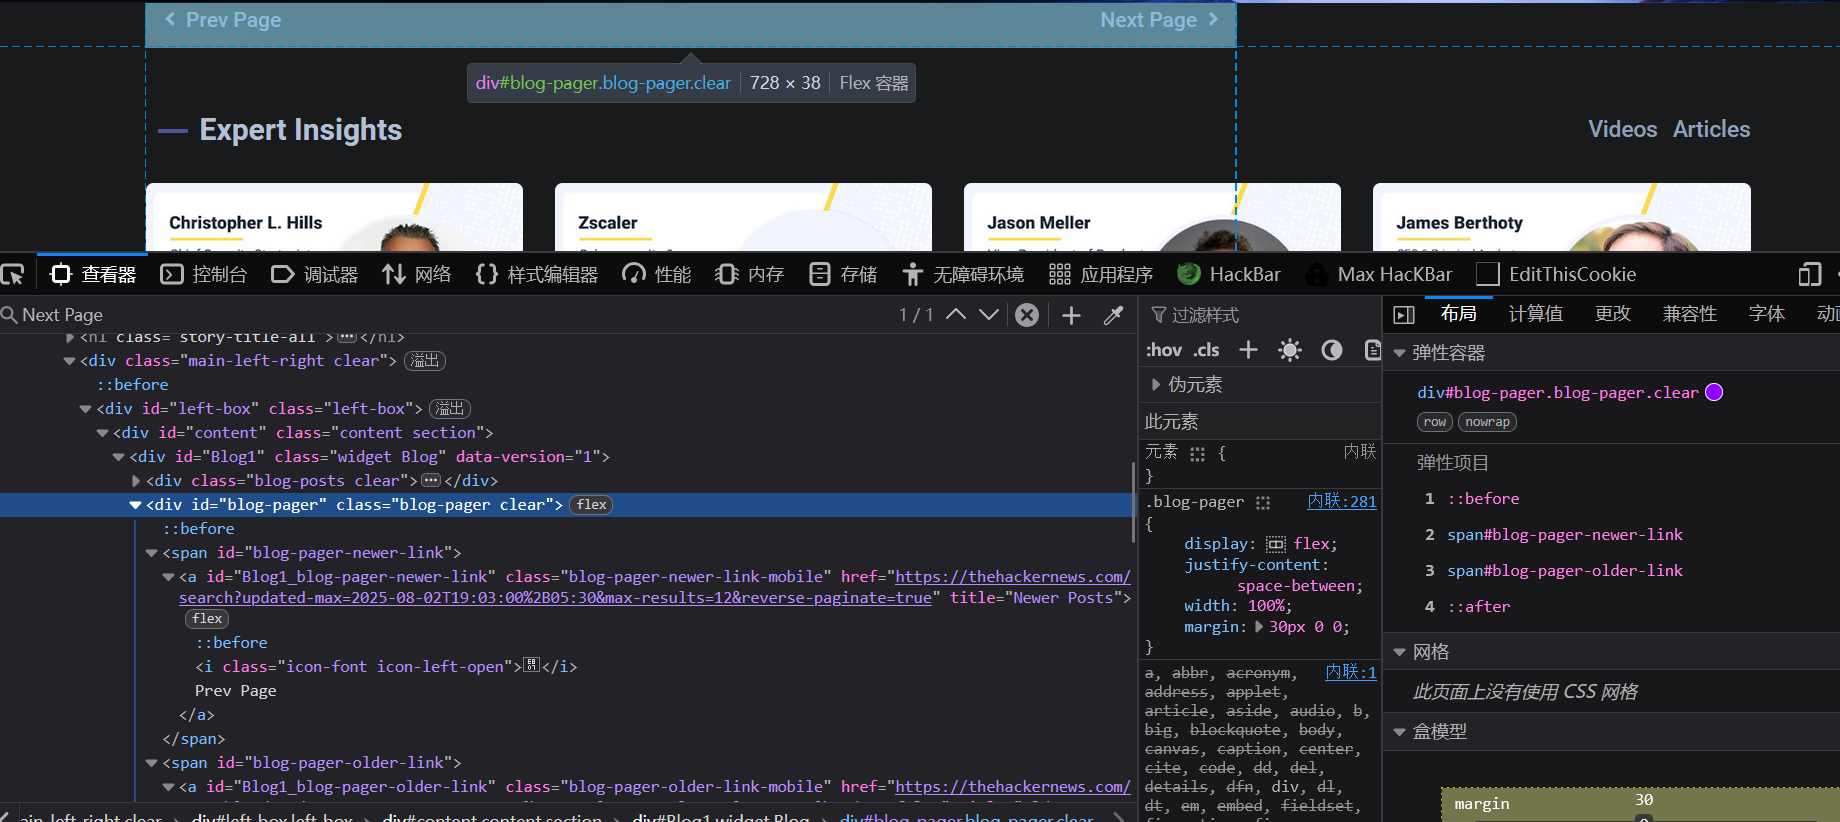Toggle the flexbox editor icon beside display
1840x822 pixels.
click(x=1276, y=544)
